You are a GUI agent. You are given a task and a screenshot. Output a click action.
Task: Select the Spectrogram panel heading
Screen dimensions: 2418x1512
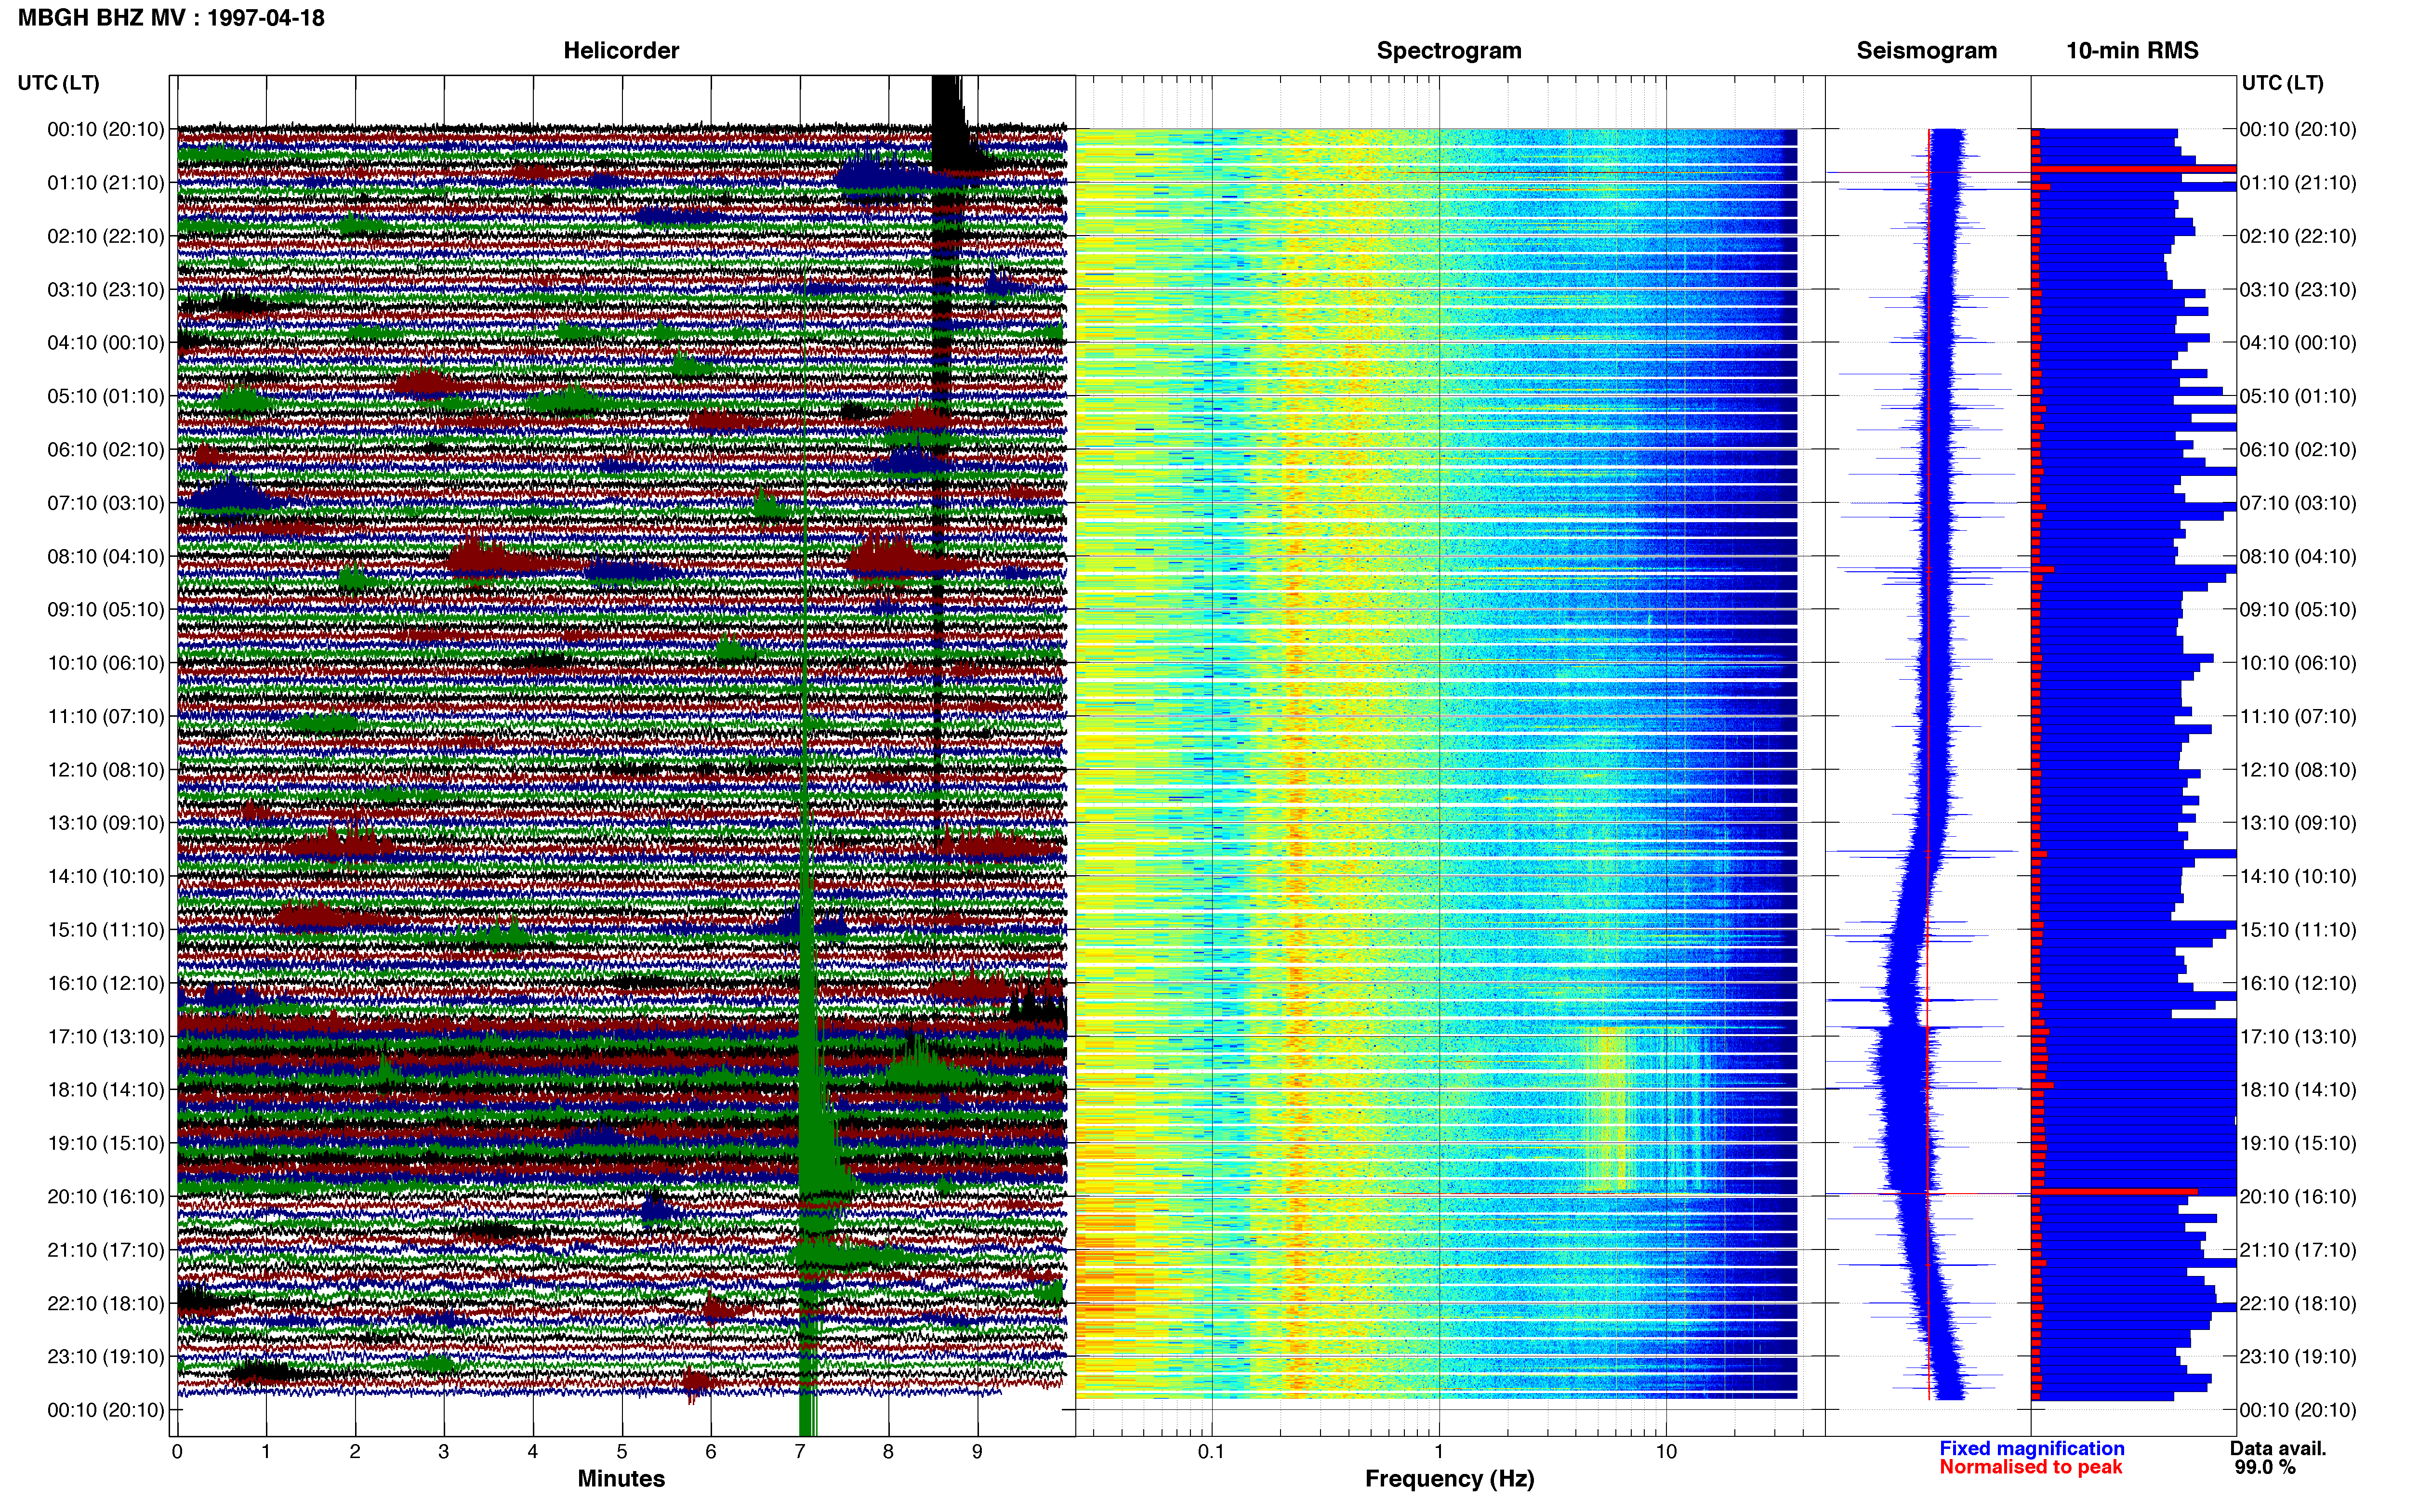1449,50
